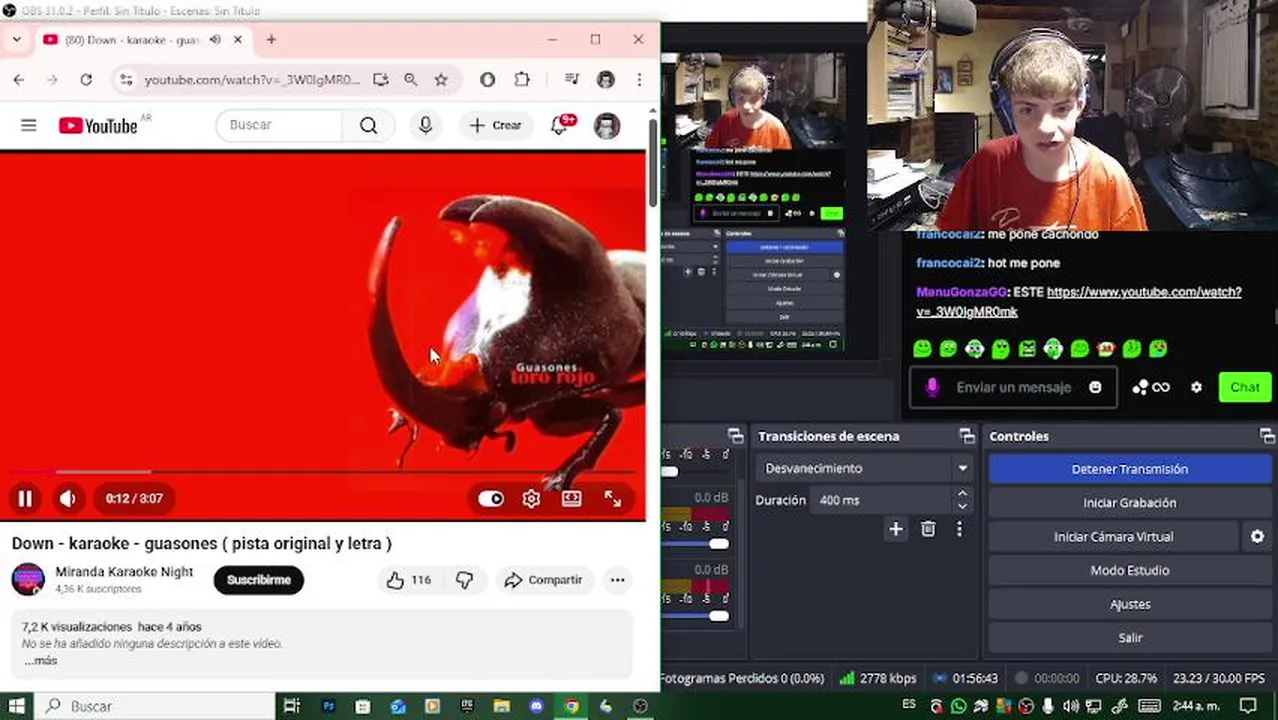Click the Crear button on YouTube

495,125
